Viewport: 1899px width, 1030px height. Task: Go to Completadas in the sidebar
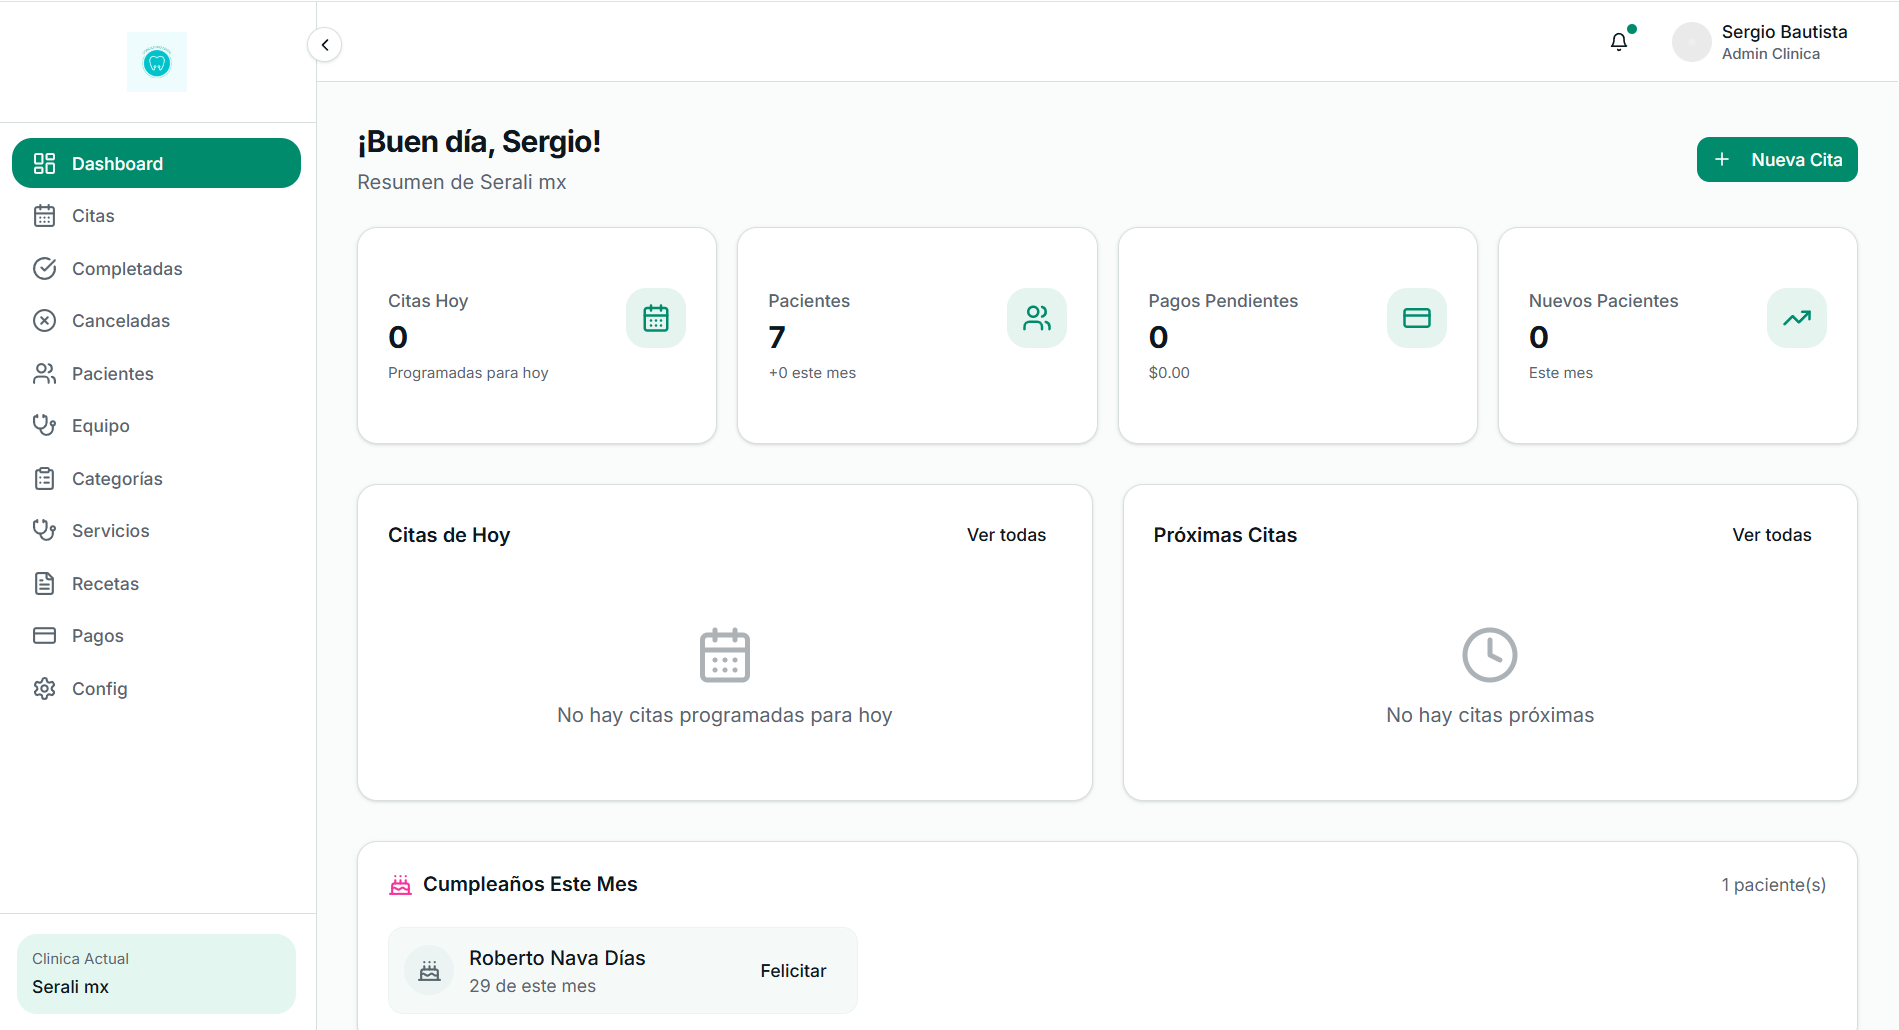(156, 269)
